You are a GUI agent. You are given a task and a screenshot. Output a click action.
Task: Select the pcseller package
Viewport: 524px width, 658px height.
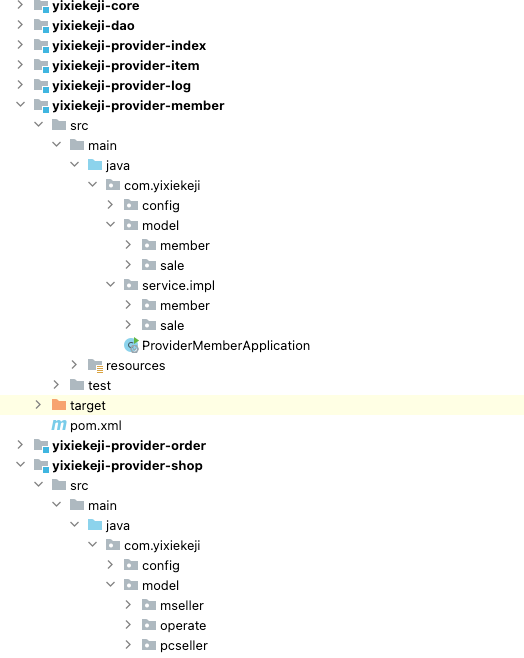pyautogui.click(x=184, y=645)
